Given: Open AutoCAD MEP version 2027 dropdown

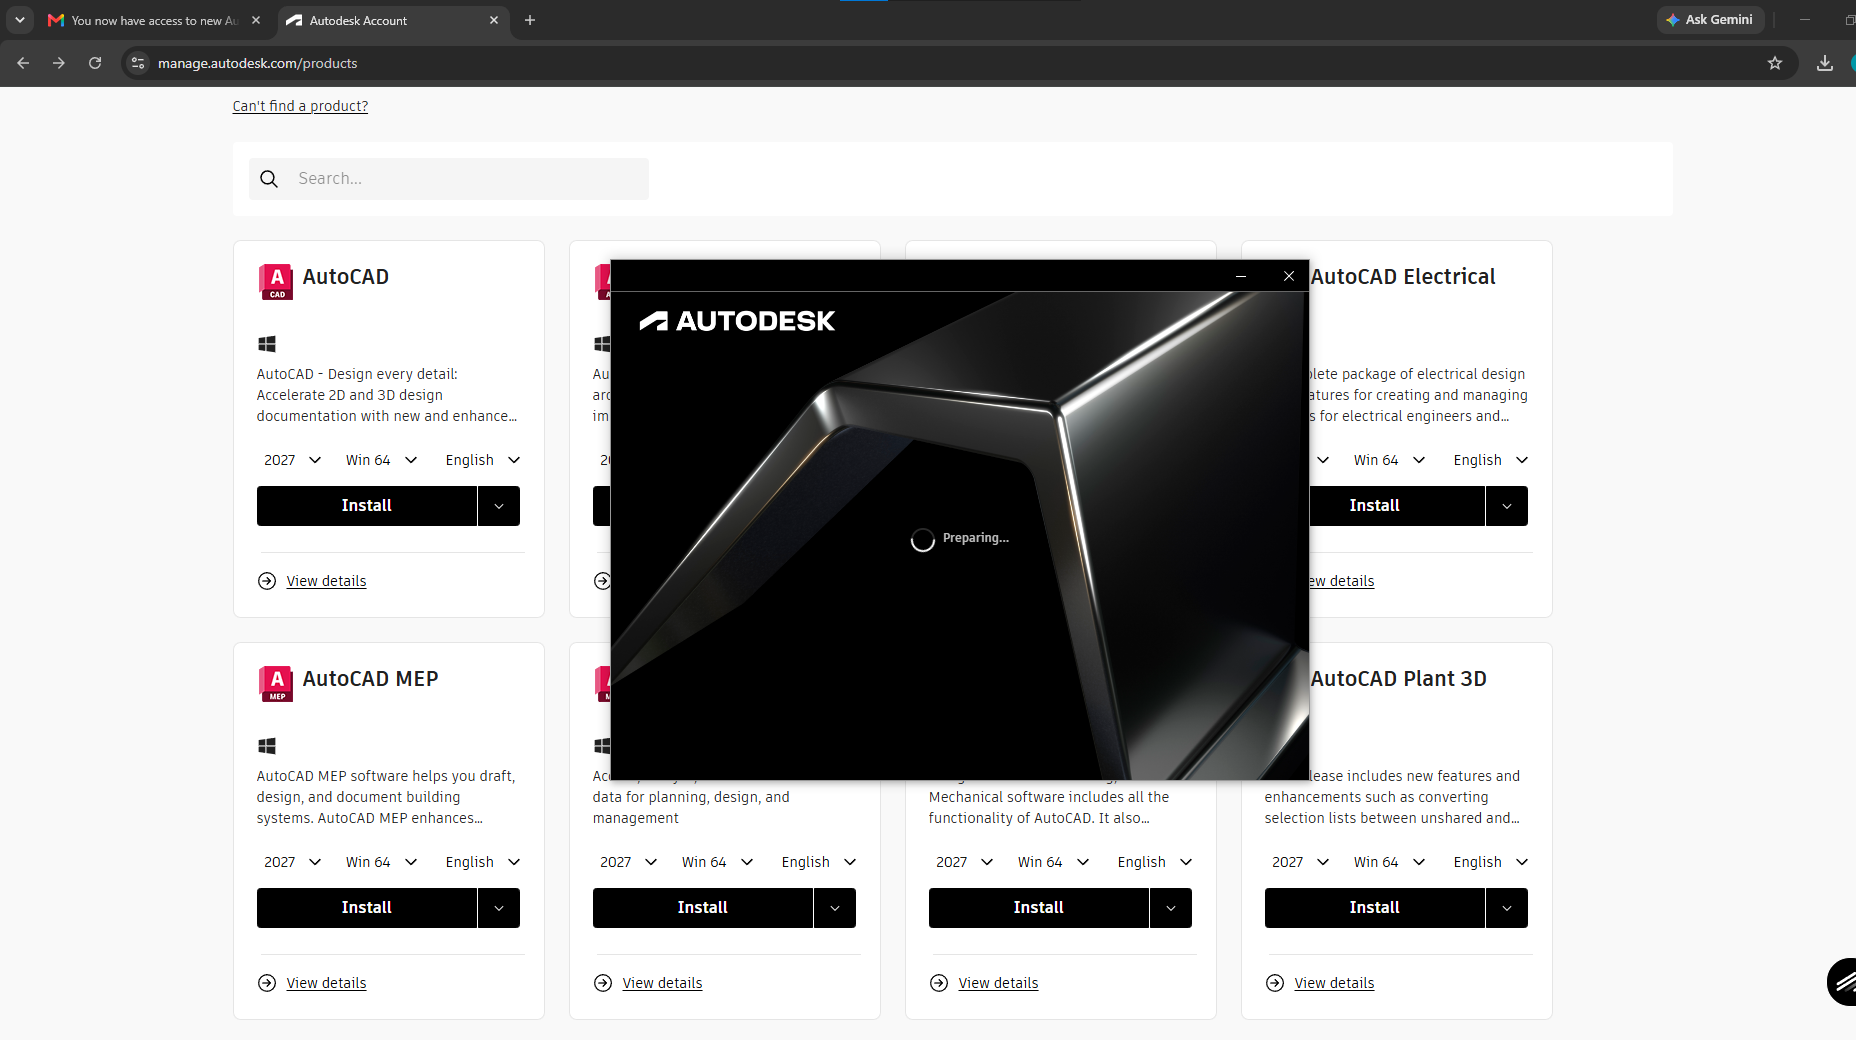Looking at the screenshot, I should coord(292,862).
